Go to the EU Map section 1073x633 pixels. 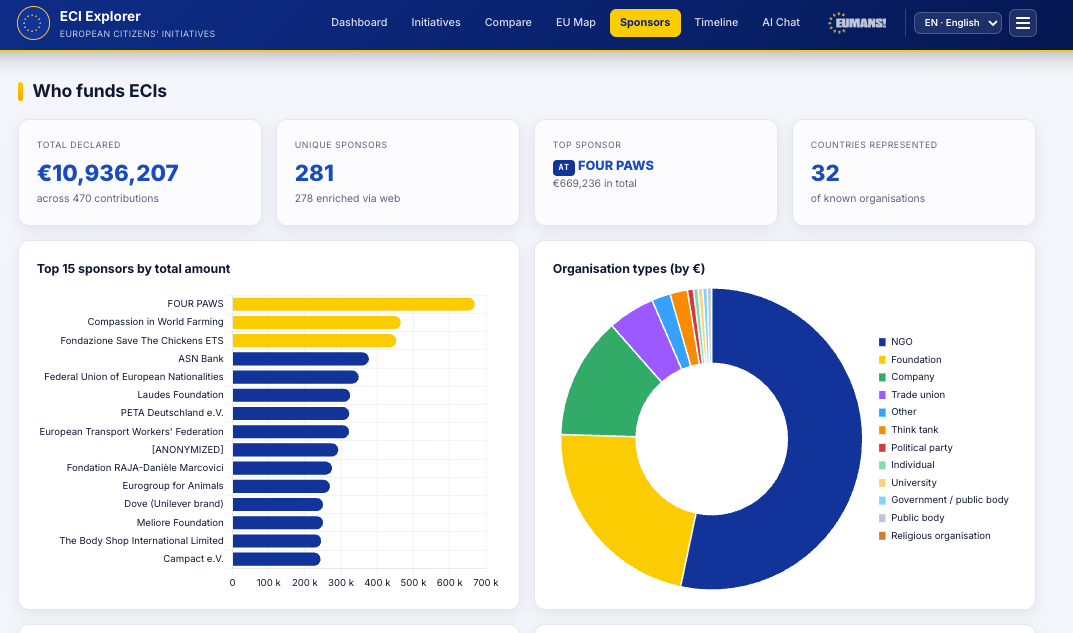(576, 23)
